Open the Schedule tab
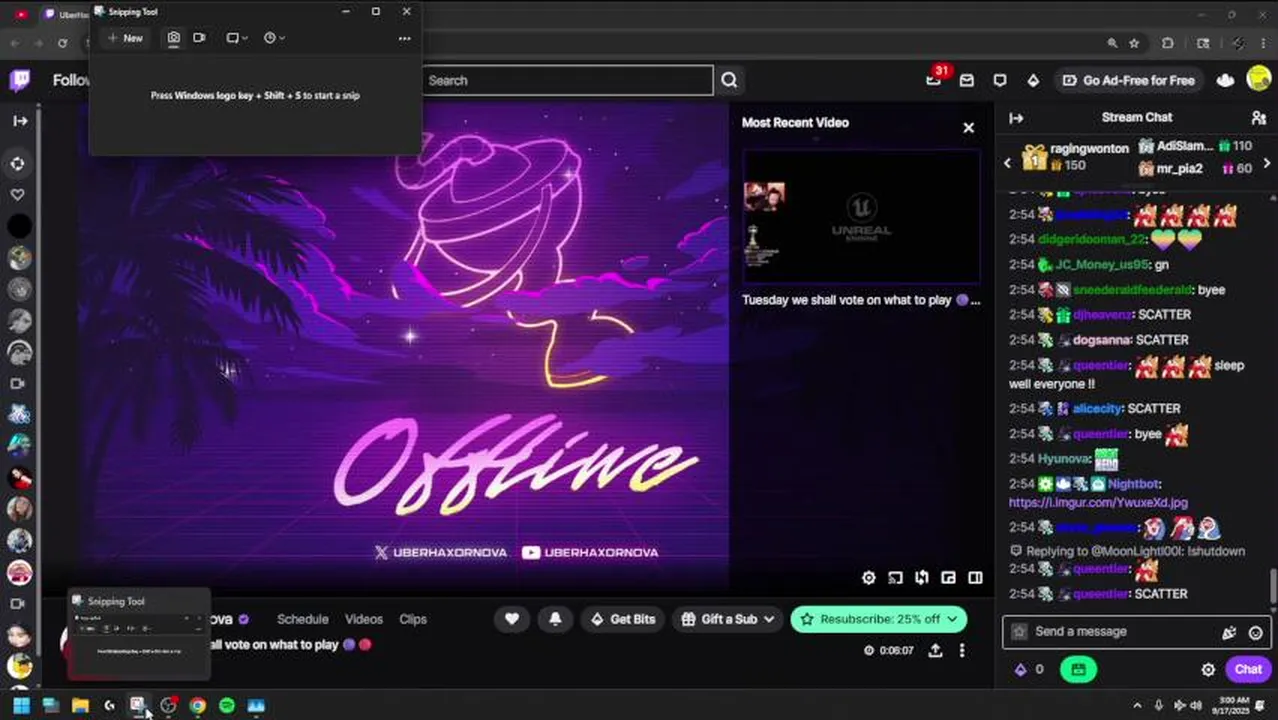This screenshot has height=720, width=1278. click(x=302, y=619)
